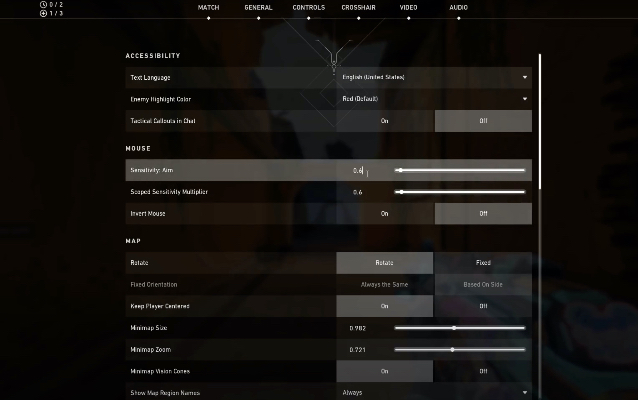Viewport: 638px width, 400px height.
Task: Go to the CROSSHAIR tab
Action: point(358,8)
